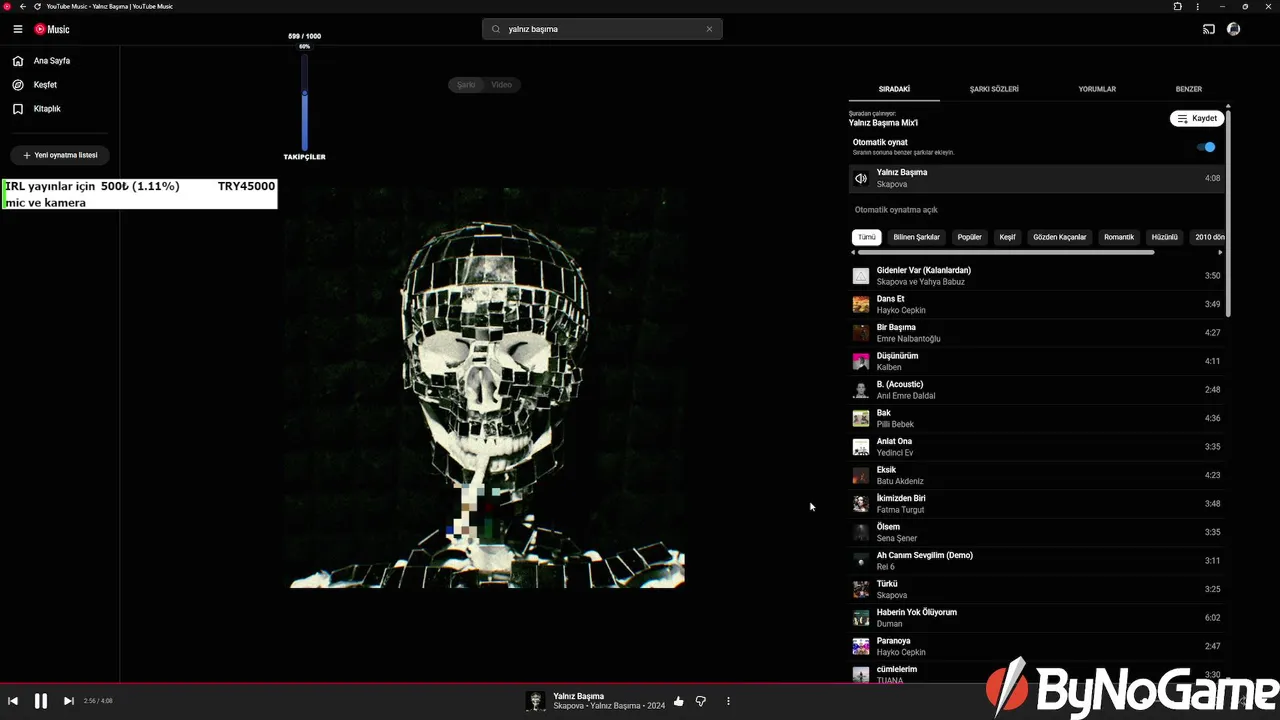
Task: Click the Türkü album thumbnail
Action: point(861,589)
